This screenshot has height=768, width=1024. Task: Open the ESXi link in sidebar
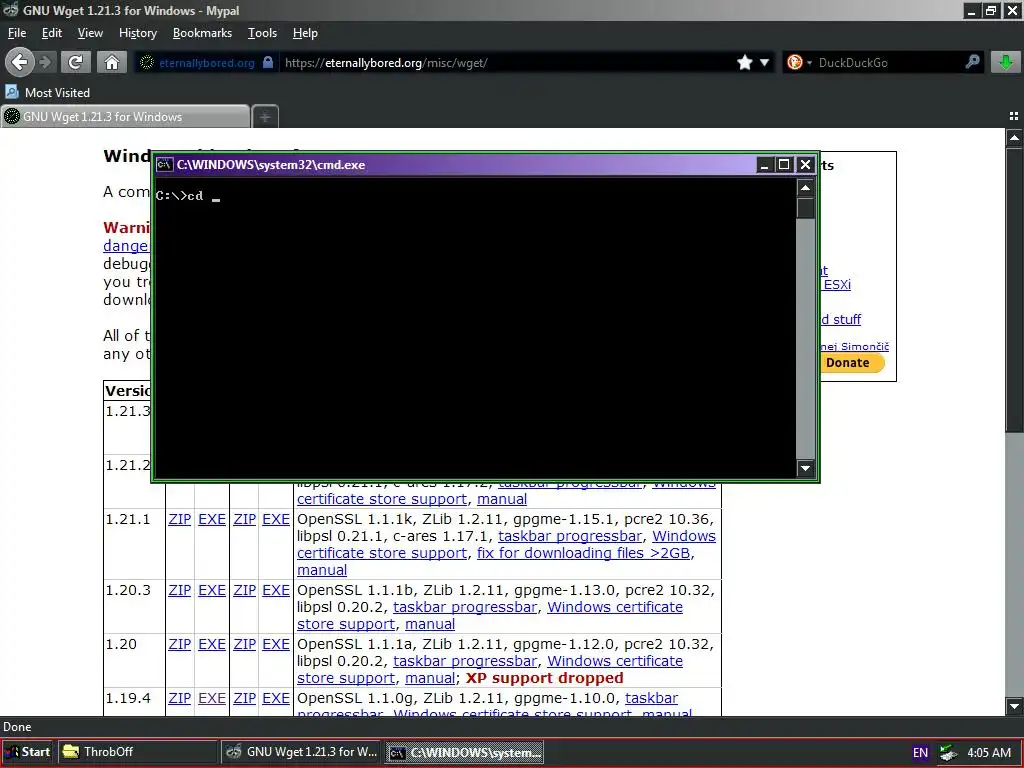click(x=837, y=285)
